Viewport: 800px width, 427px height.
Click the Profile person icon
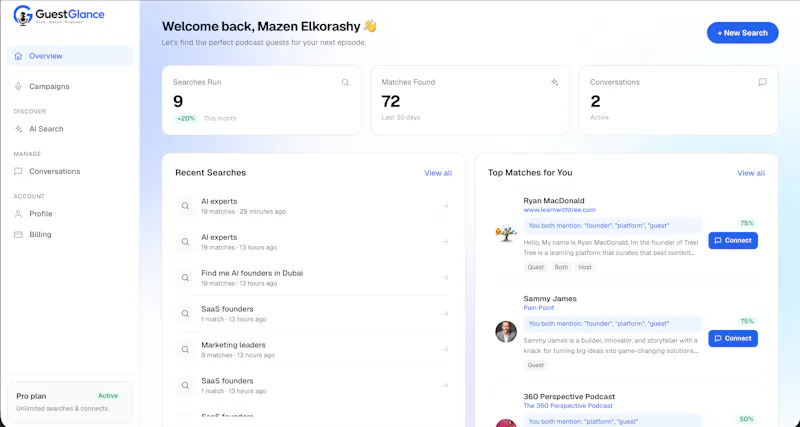[x=18, y=214]
